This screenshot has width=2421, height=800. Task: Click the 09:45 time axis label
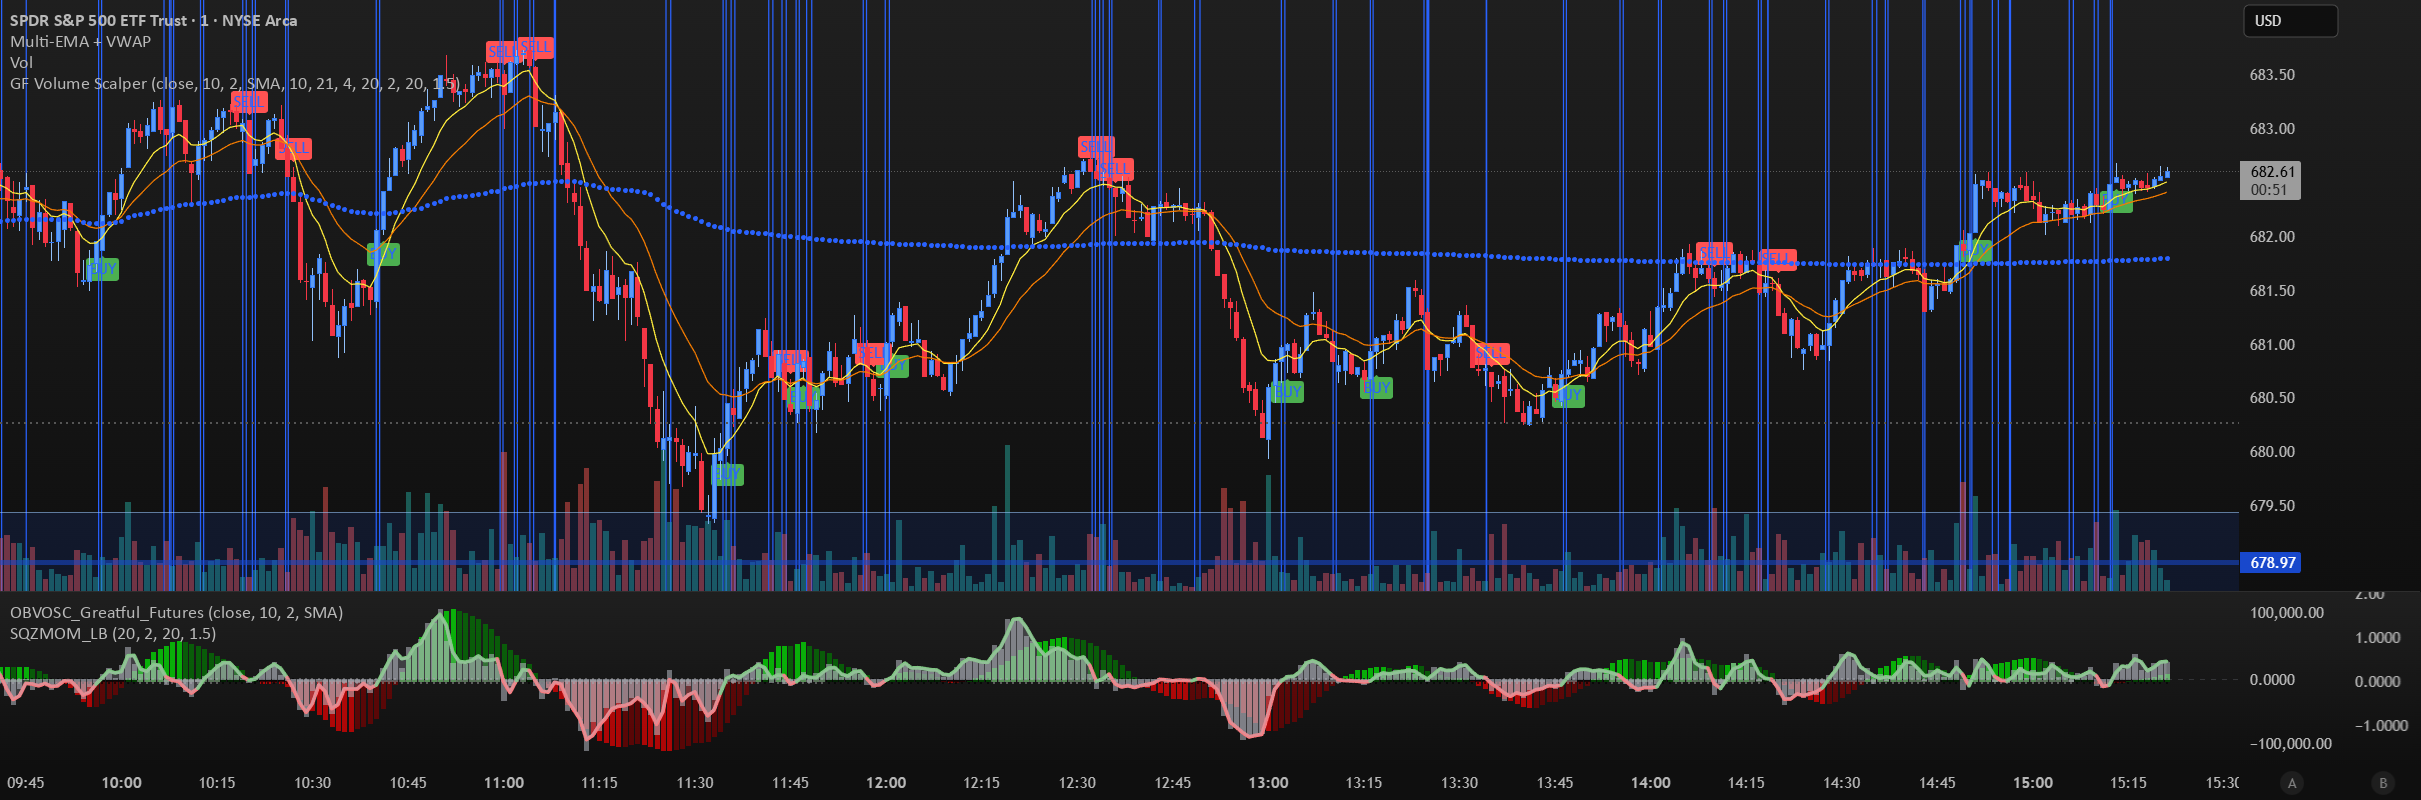(x=26, y=783)
